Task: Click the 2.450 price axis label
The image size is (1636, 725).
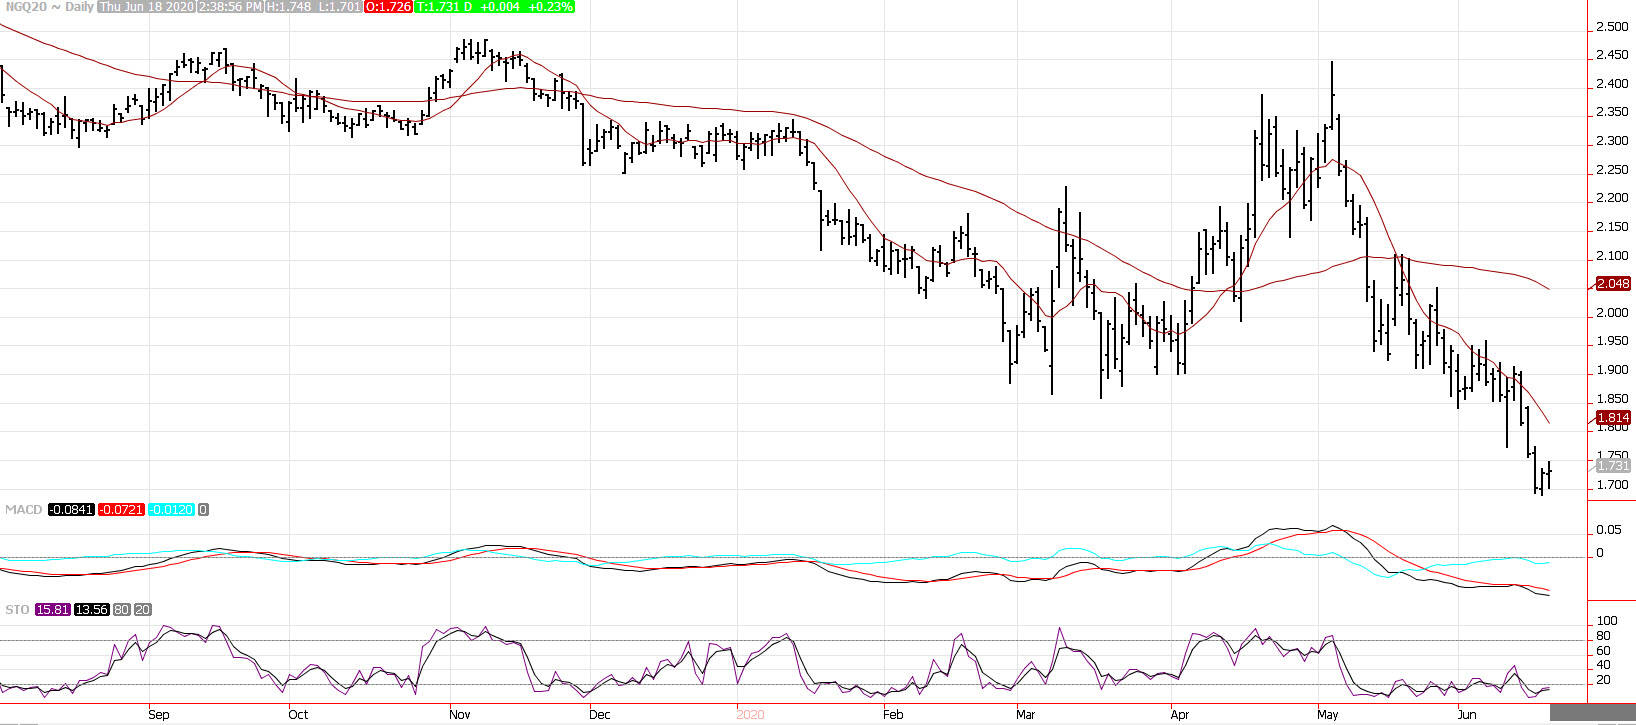Action: (1612, 55)
